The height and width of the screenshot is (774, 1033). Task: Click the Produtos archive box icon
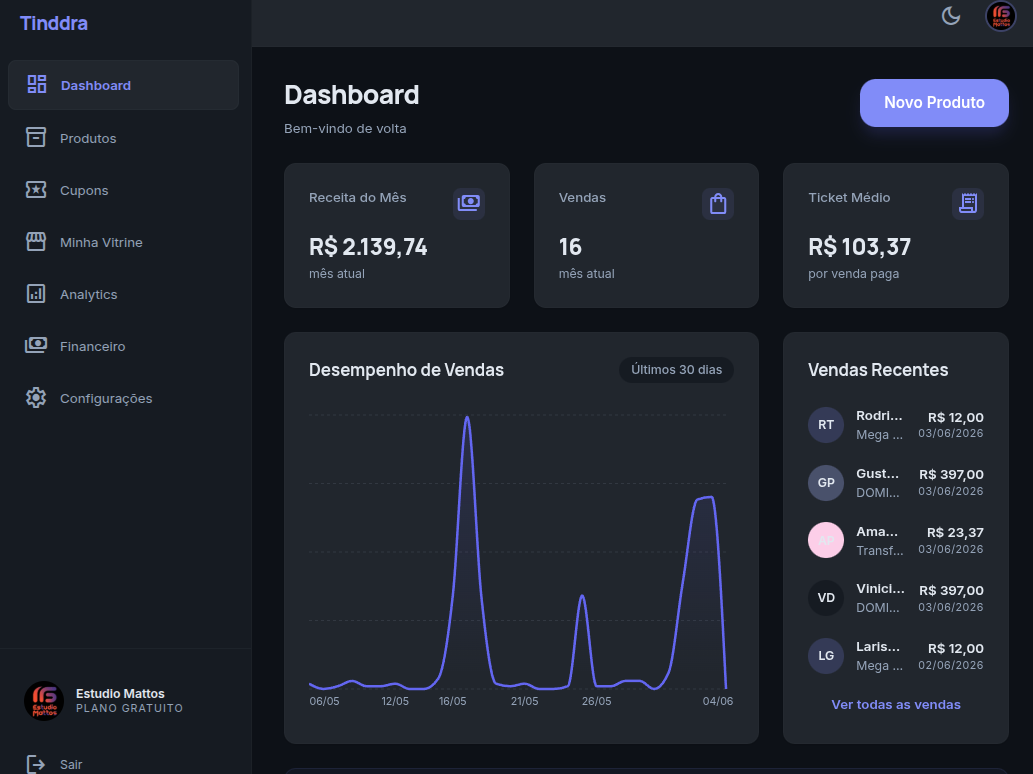(x=36, y=137)
